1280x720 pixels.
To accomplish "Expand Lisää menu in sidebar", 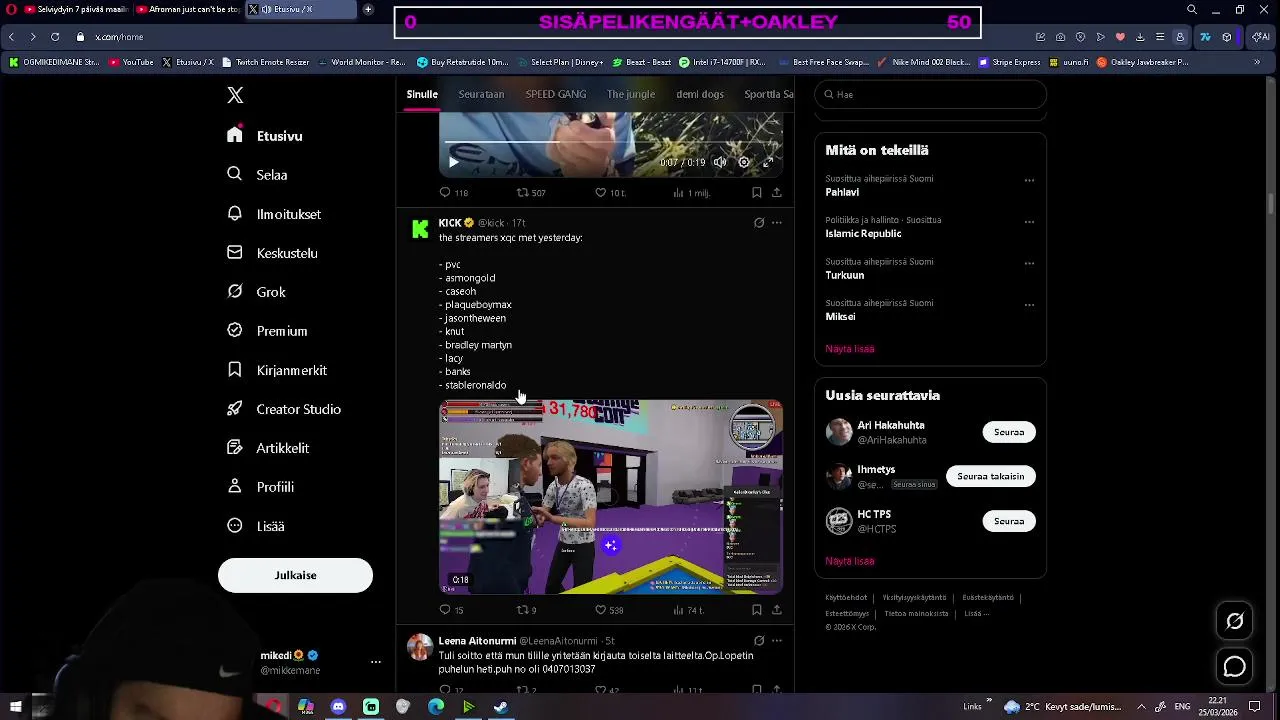I will tap(256, 526).
